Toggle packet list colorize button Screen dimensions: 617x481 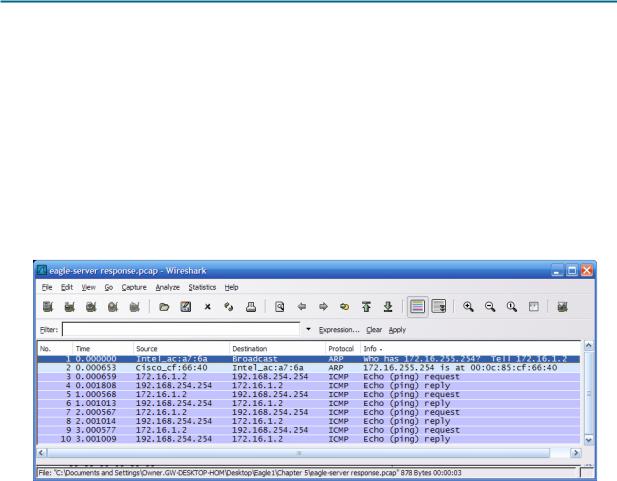click(x=417, y=307)
